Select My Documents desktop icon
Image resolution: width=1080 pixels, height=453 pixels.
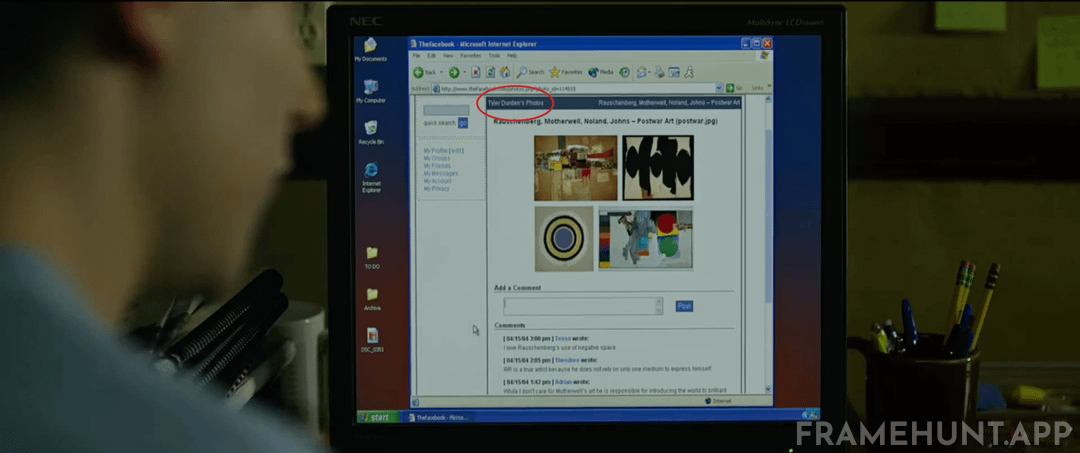point(371,50)
